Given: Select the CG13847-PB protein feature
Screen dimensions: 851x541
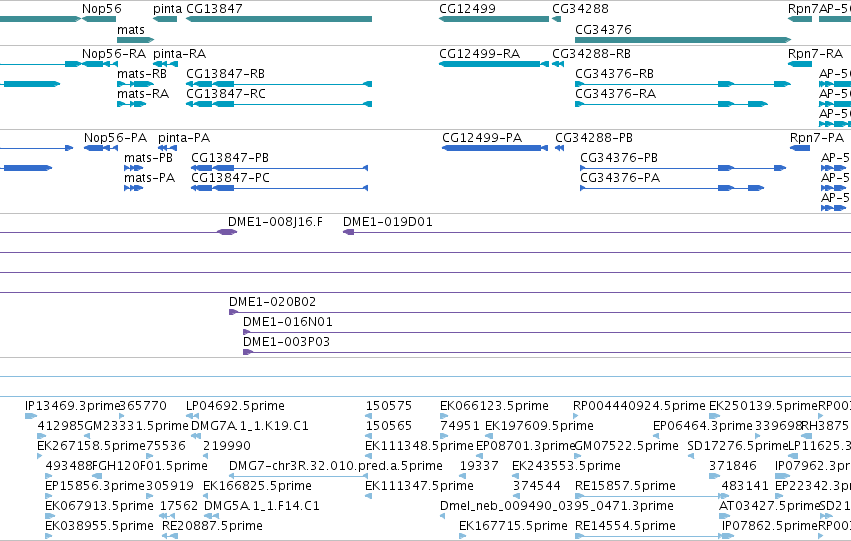Looking at the screenshot, I should [280, 168].
